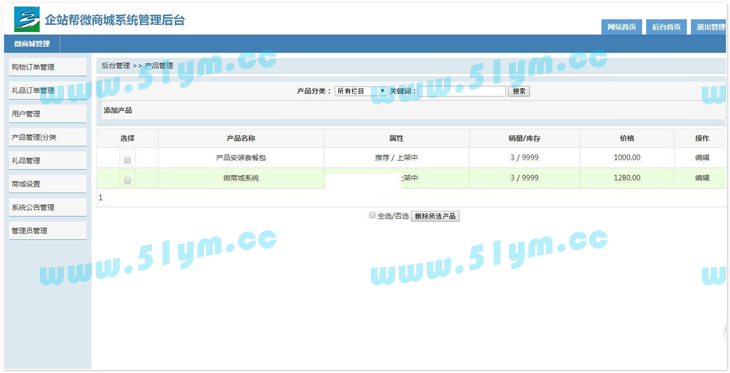Click 编辑 for 微商城系统 row

click(x=702, y=178)
